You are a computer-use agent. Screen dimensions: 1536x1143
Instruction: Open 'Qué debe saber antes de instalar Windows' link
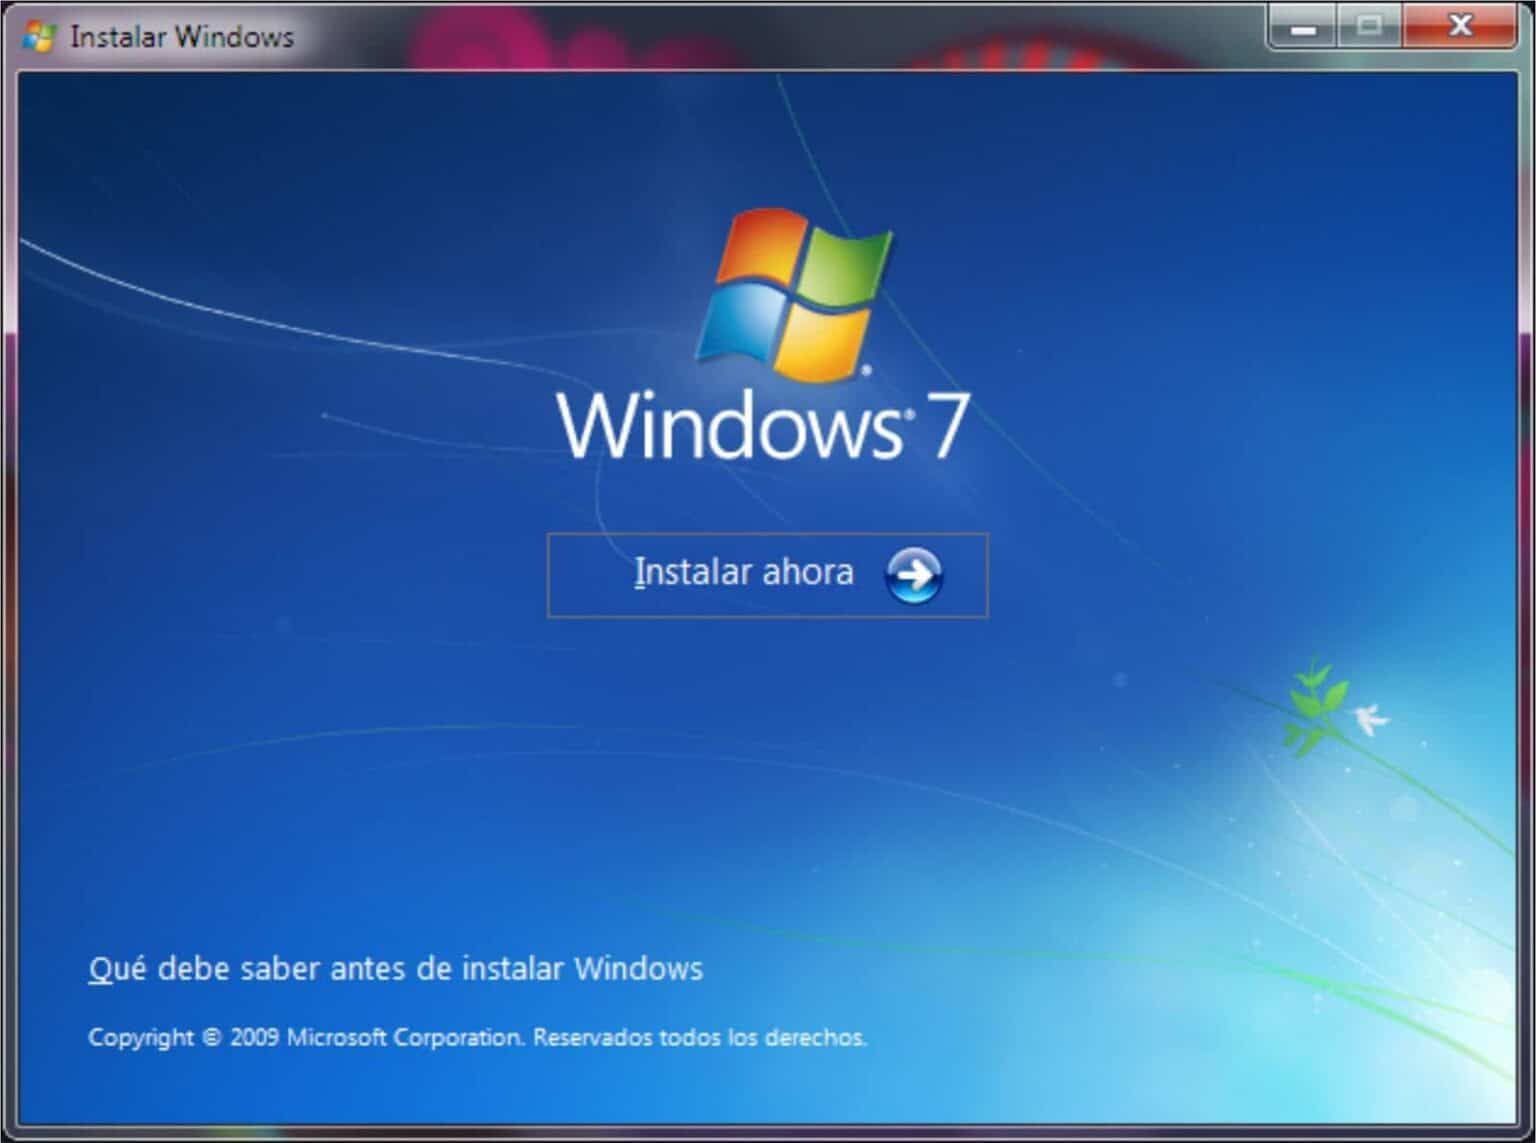coord(396,969)
